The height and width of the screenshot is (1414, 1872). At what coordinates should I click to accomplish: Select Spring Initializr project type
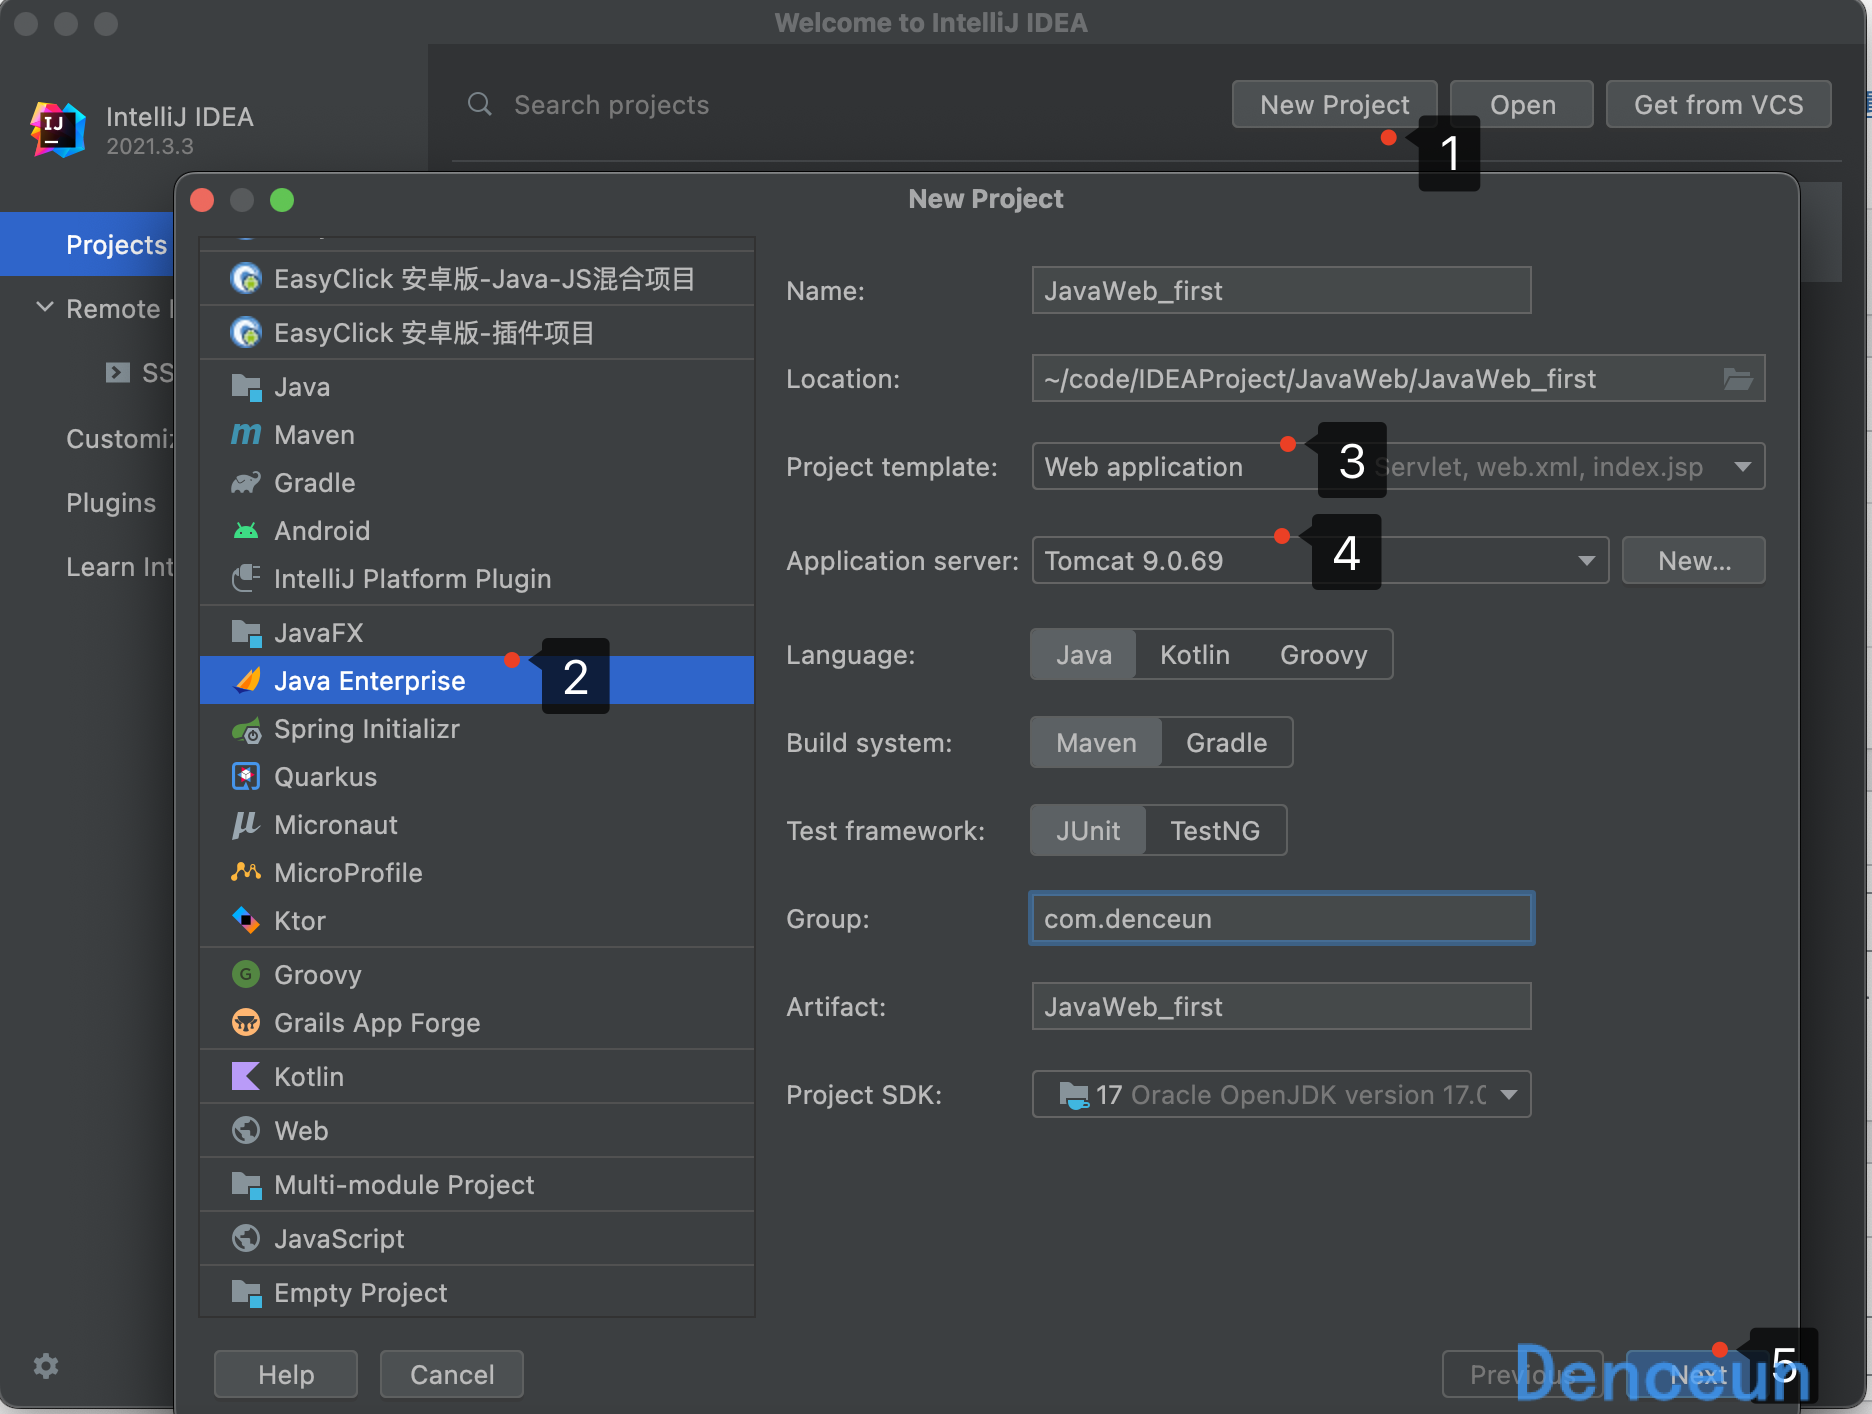click(477, 729)
